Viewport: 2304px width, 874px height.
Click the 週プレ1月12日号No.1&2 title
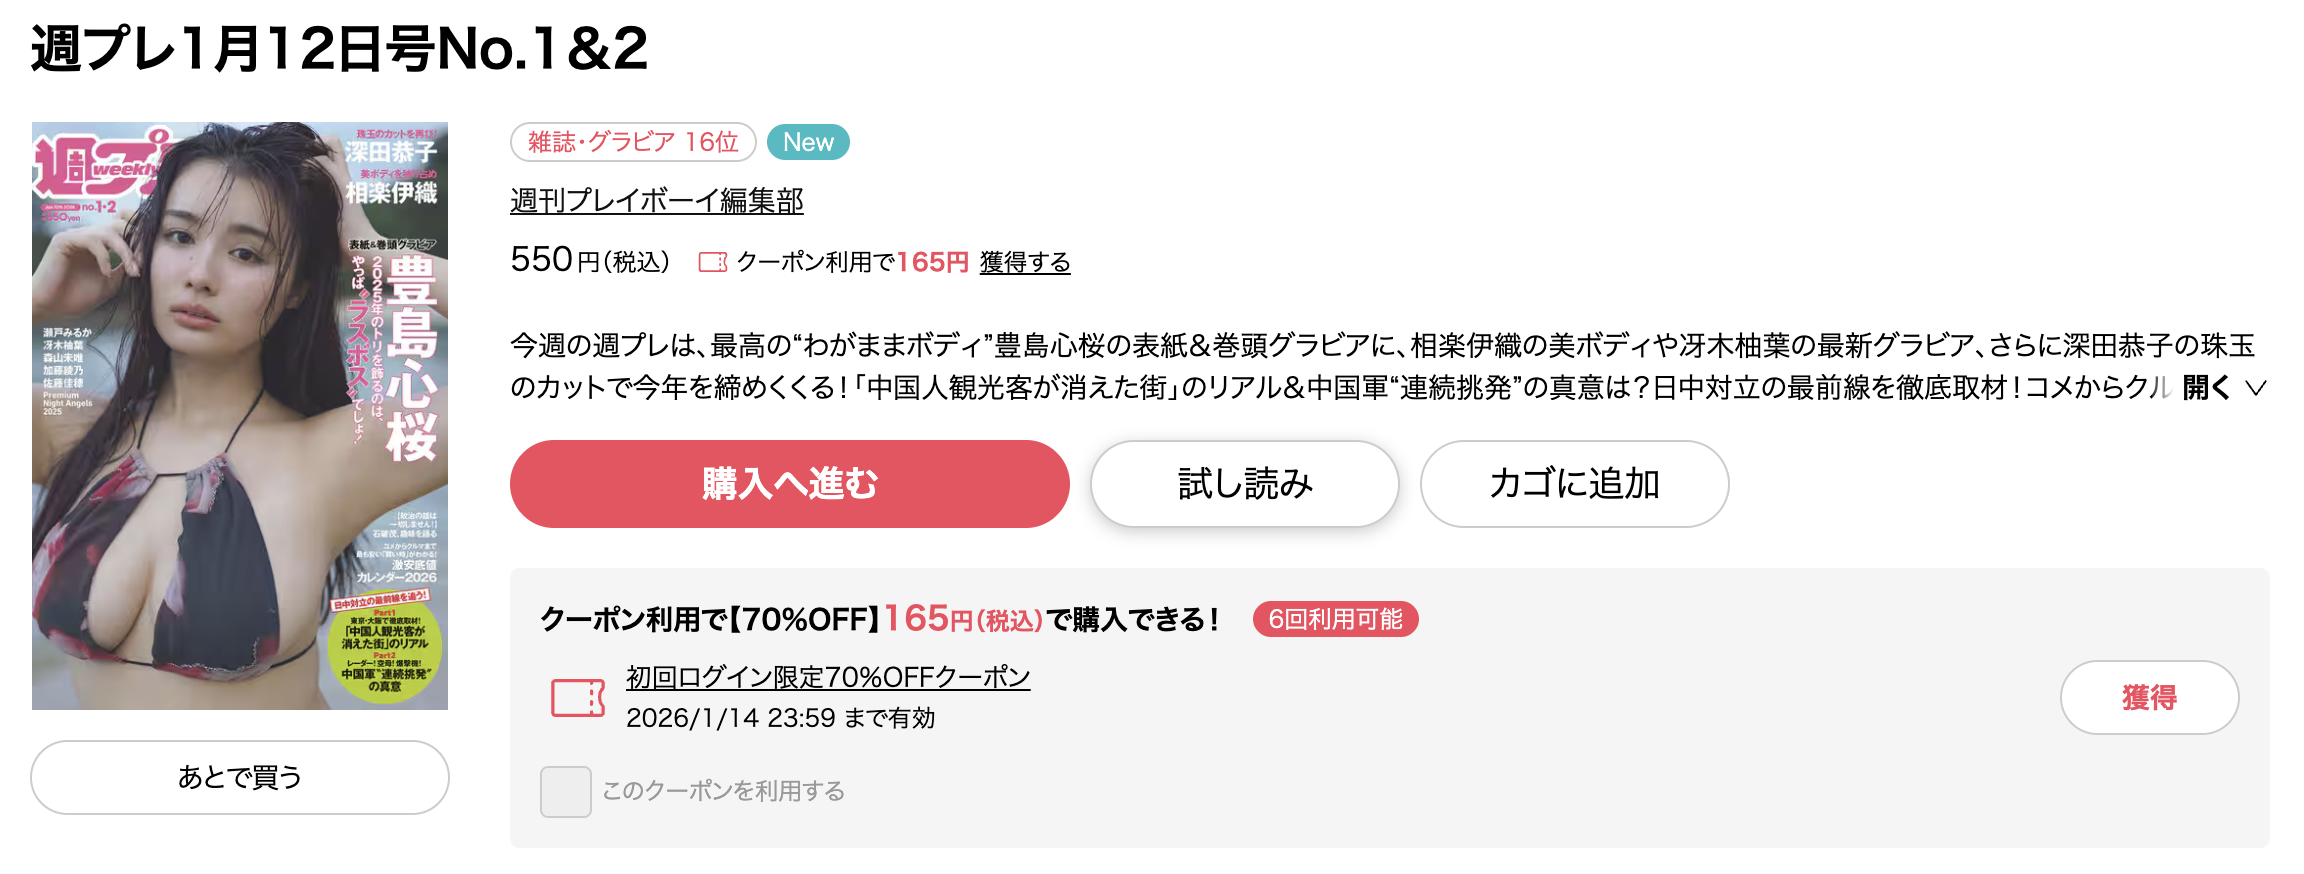click(340, 48)
